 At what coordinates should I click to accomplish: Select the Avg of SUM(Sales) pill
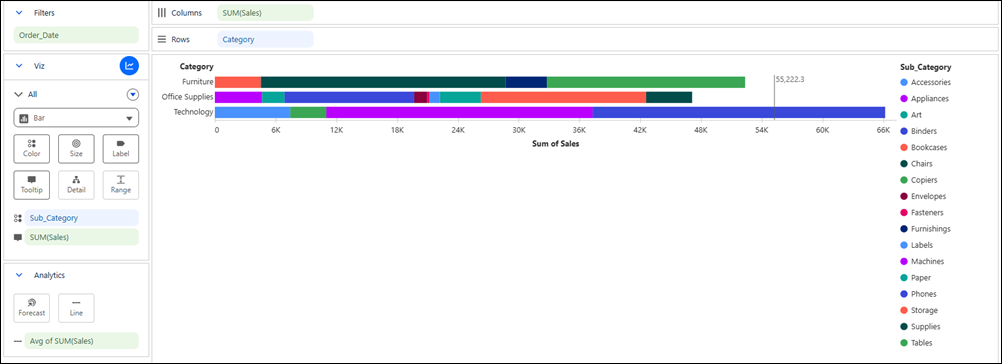[82, 341]
